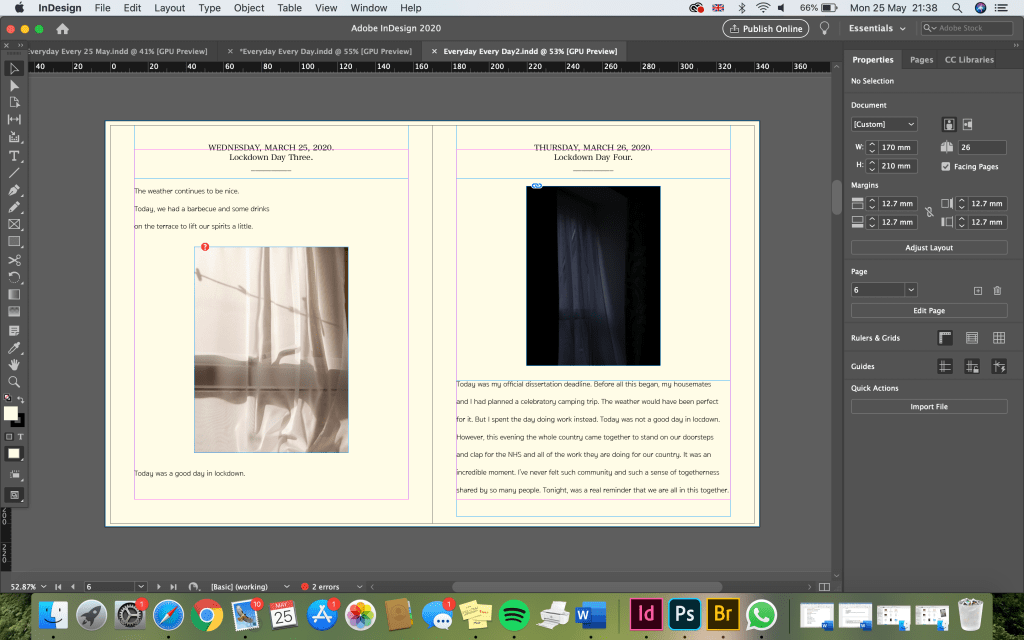Pick the Scissors tool
The height and width of the screenshot is (640, 1024).
pos(14,260)
